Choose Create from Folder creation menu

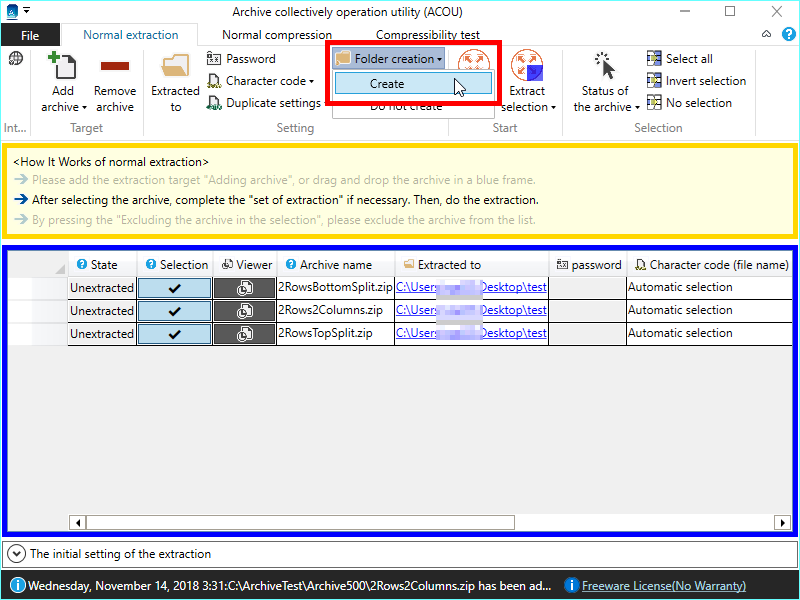tap(387, 84)
